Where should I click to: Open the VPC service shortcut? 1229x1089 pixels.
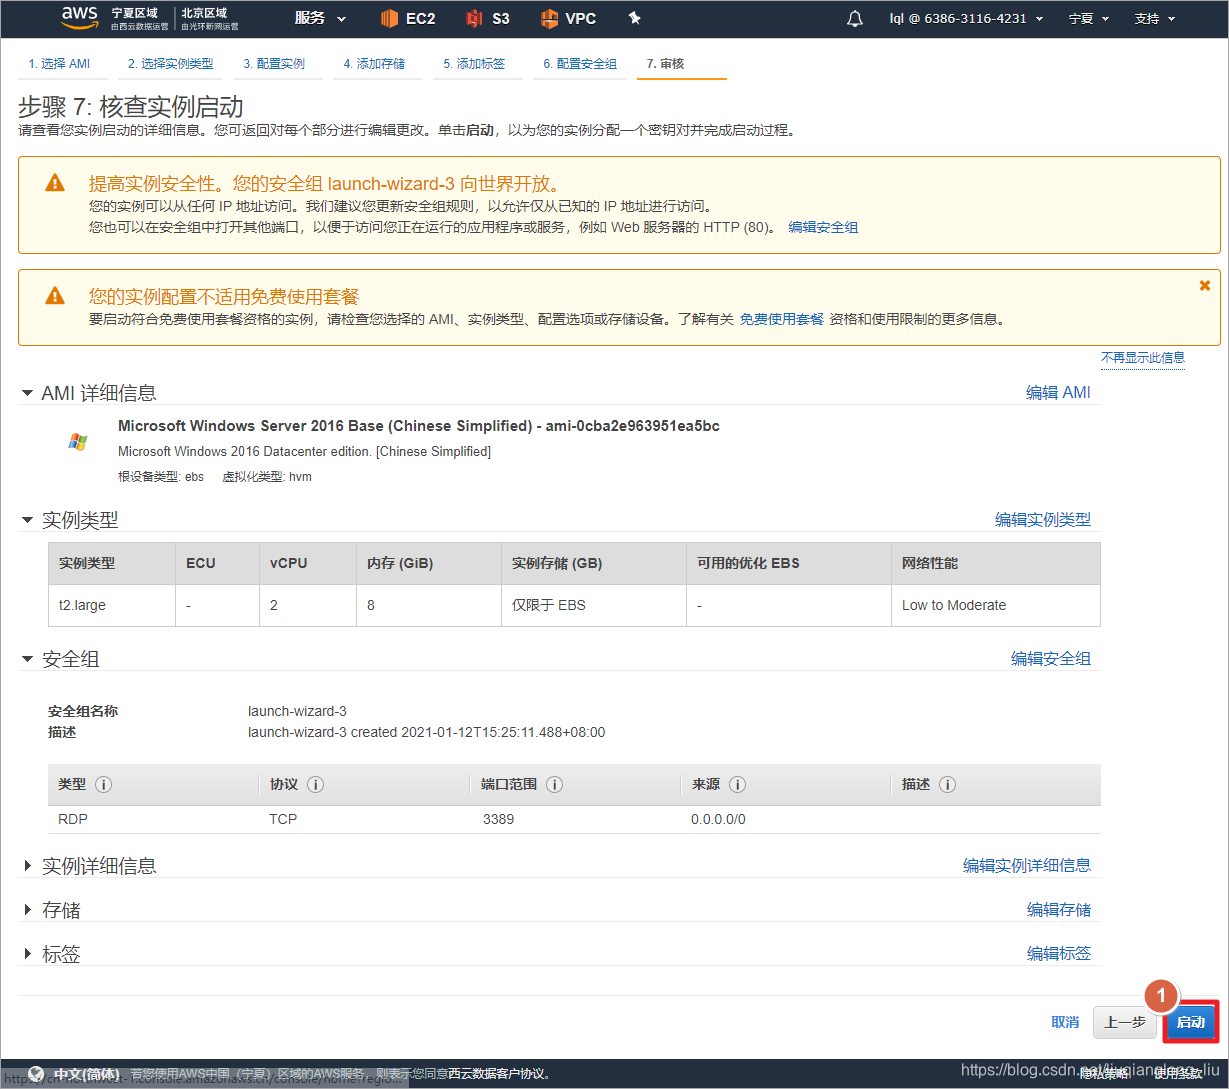pyautogui.click(x=568, y=19)
